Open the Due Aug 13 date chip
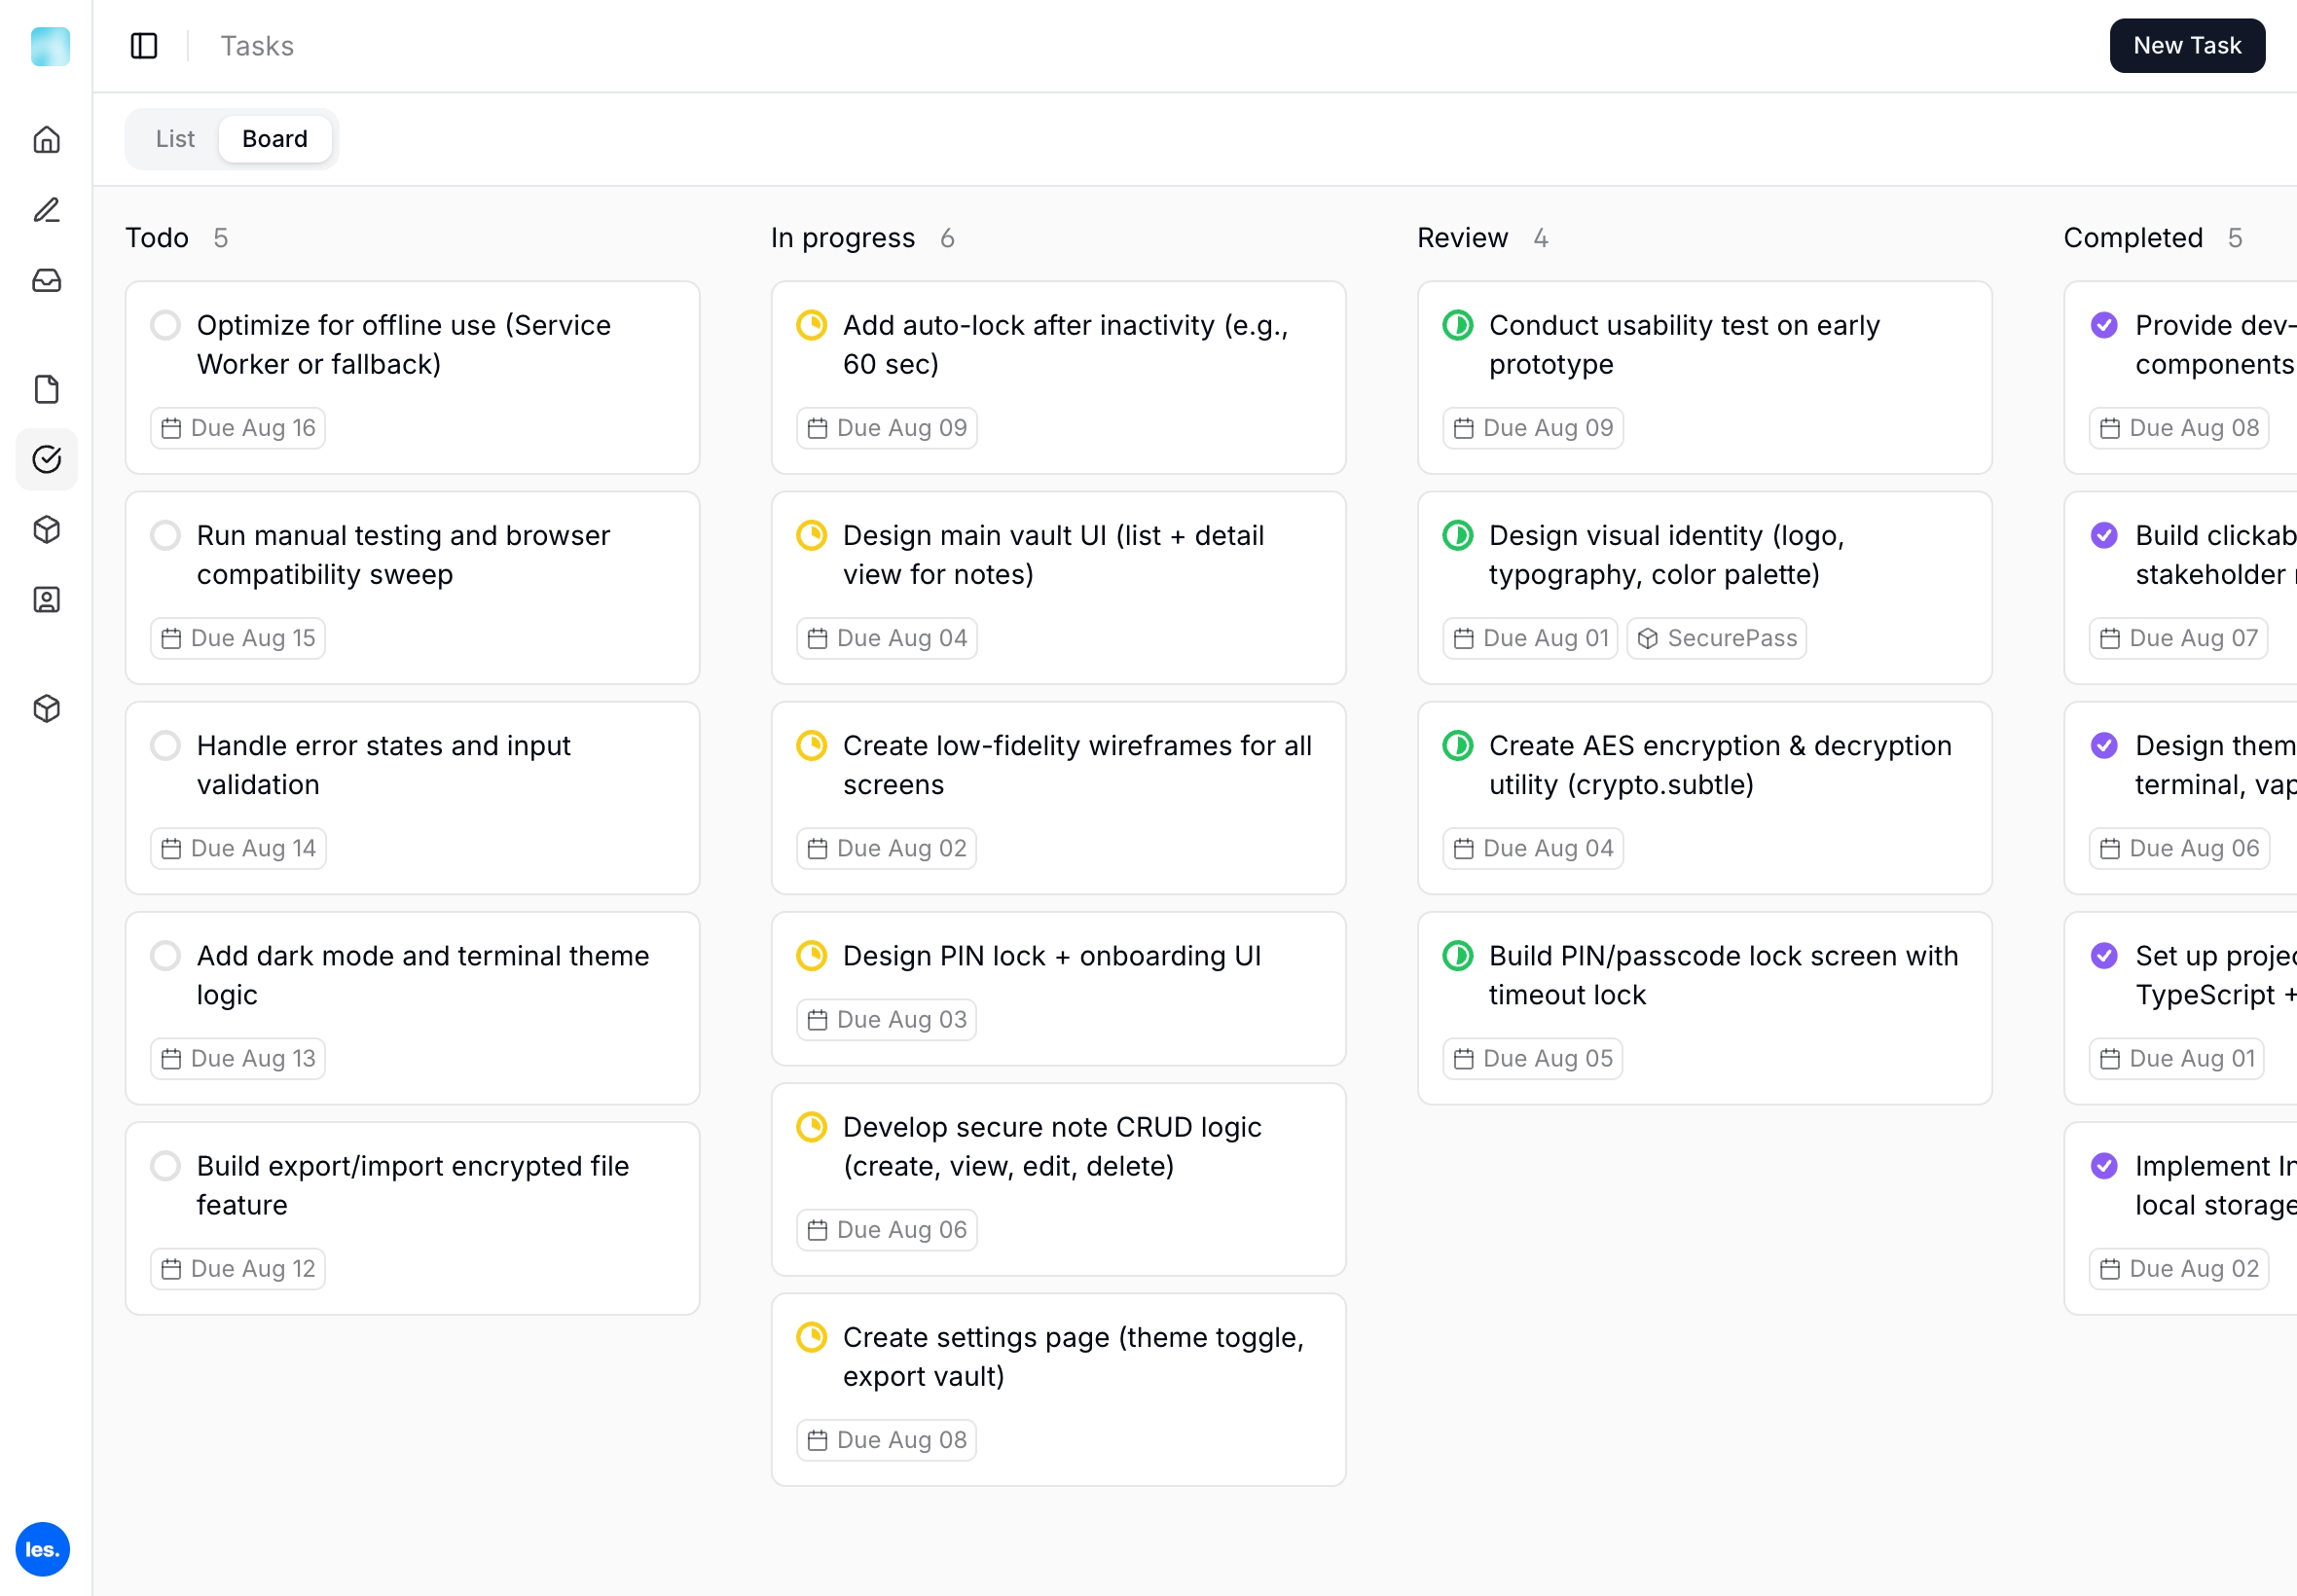The image size is (2297, 1596). [238, 1058]
